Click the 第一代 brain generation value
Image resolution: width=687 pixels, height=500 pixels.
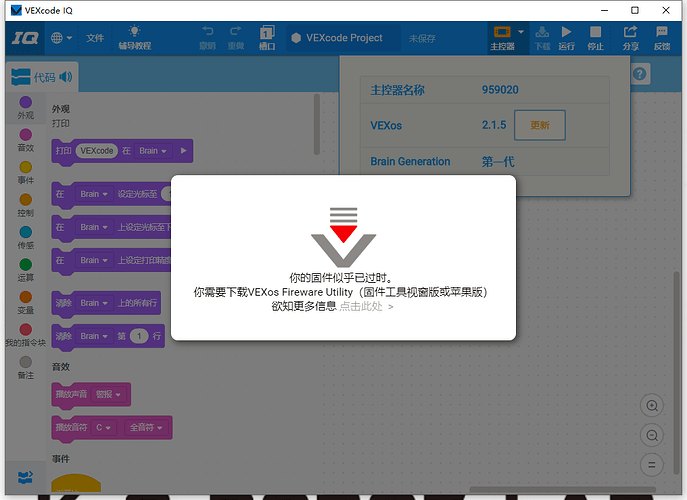(x=498, y=162)
